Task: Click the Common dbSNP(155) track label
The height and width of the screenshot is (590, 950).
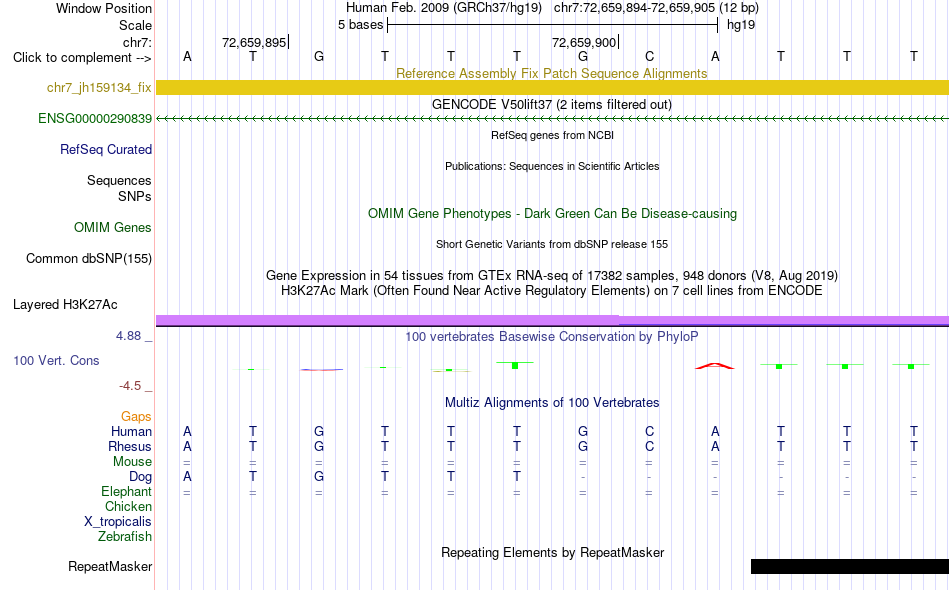Action: pos(89,259)
